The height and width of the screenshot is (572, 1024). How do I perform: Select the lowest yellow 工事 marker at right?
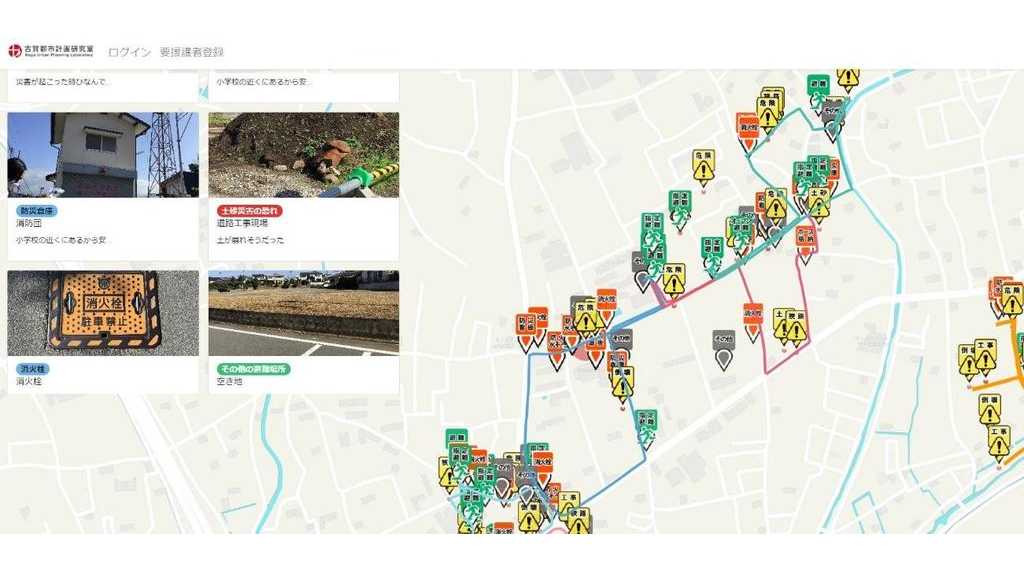pyautogui.click(x=998, y=441)
